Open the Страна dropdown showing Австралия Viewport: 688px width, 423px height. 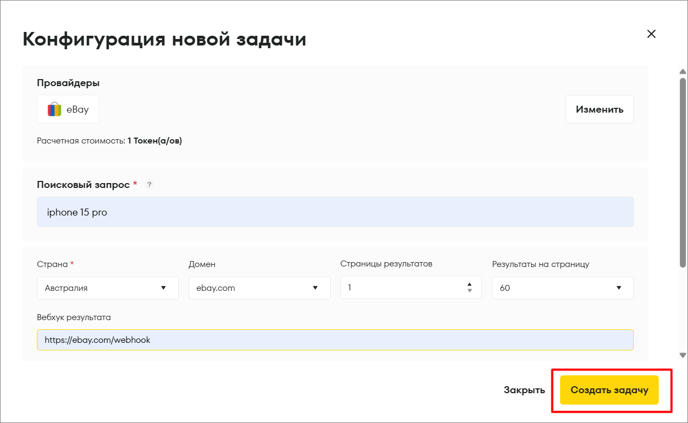[x=108, y=288]
